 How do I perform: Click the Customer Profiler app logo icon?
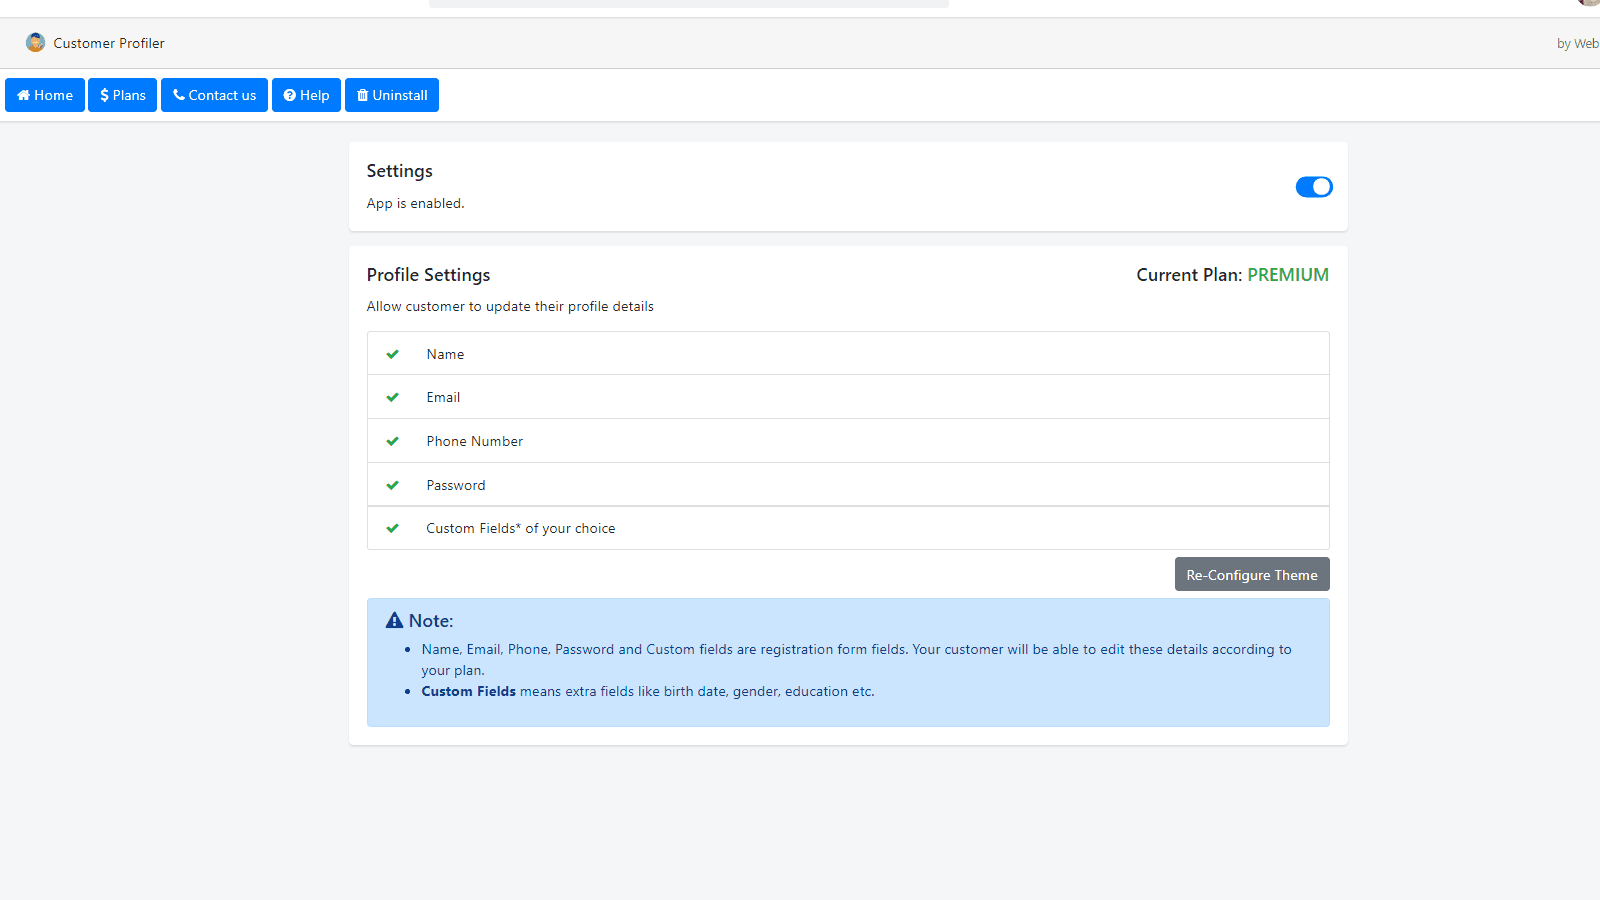[x=36, y=43]
